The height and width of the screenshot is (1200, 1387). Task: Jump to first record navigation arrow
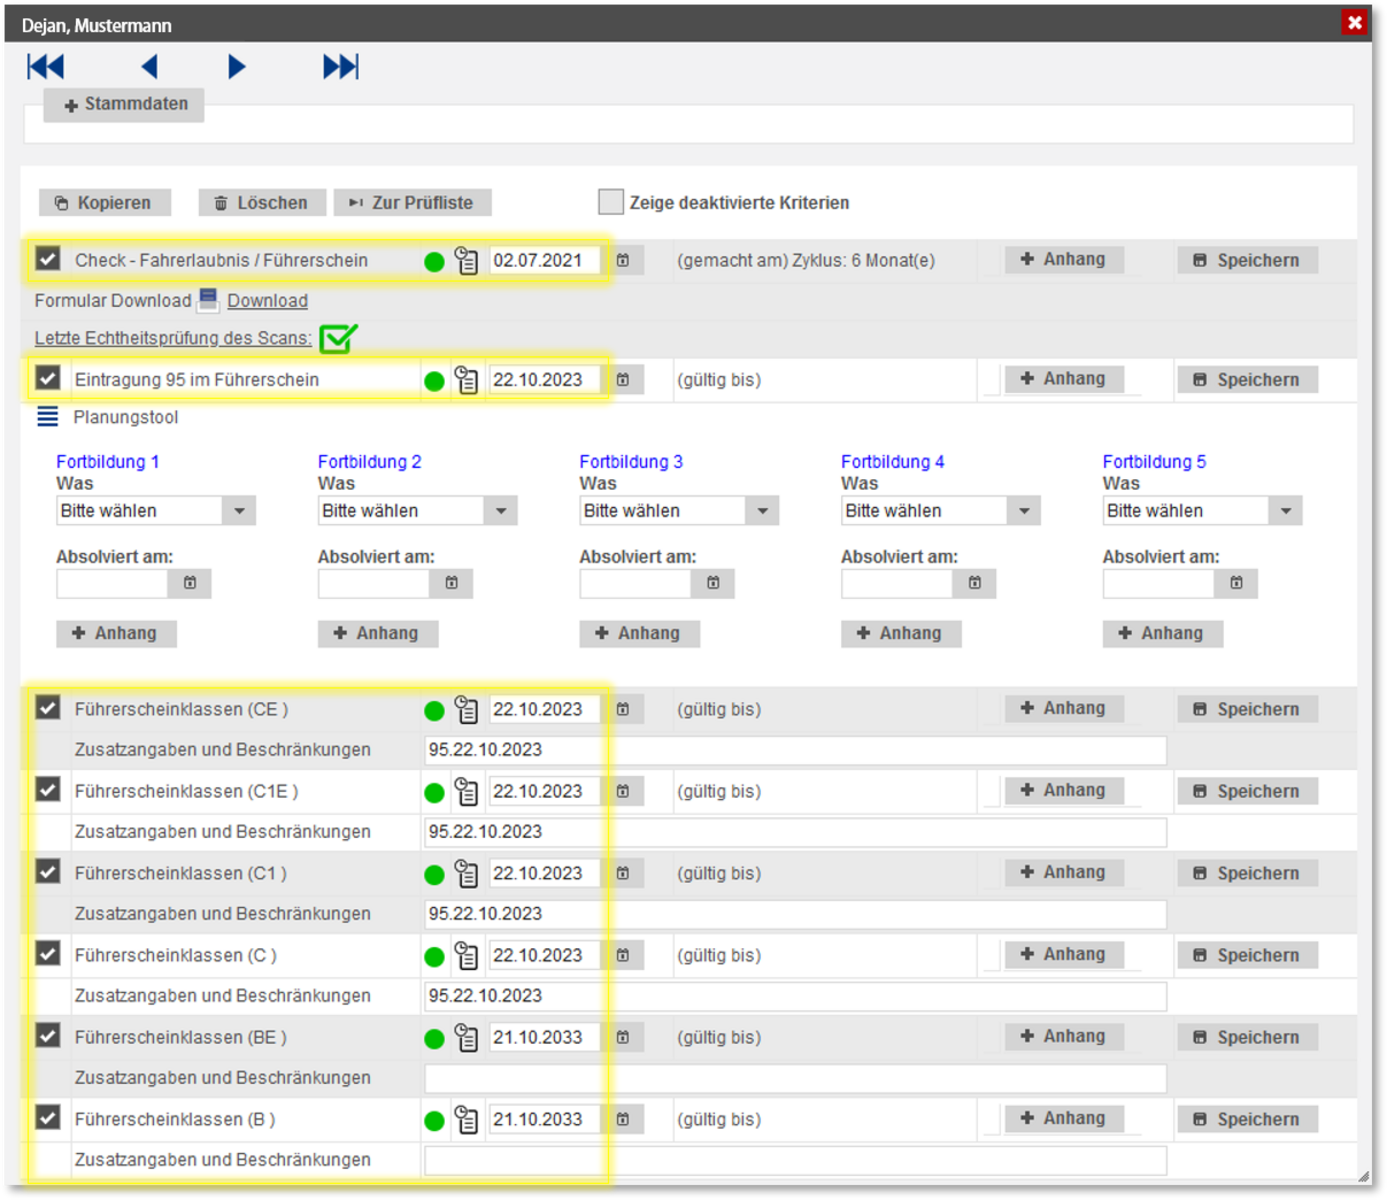[45, 67]
